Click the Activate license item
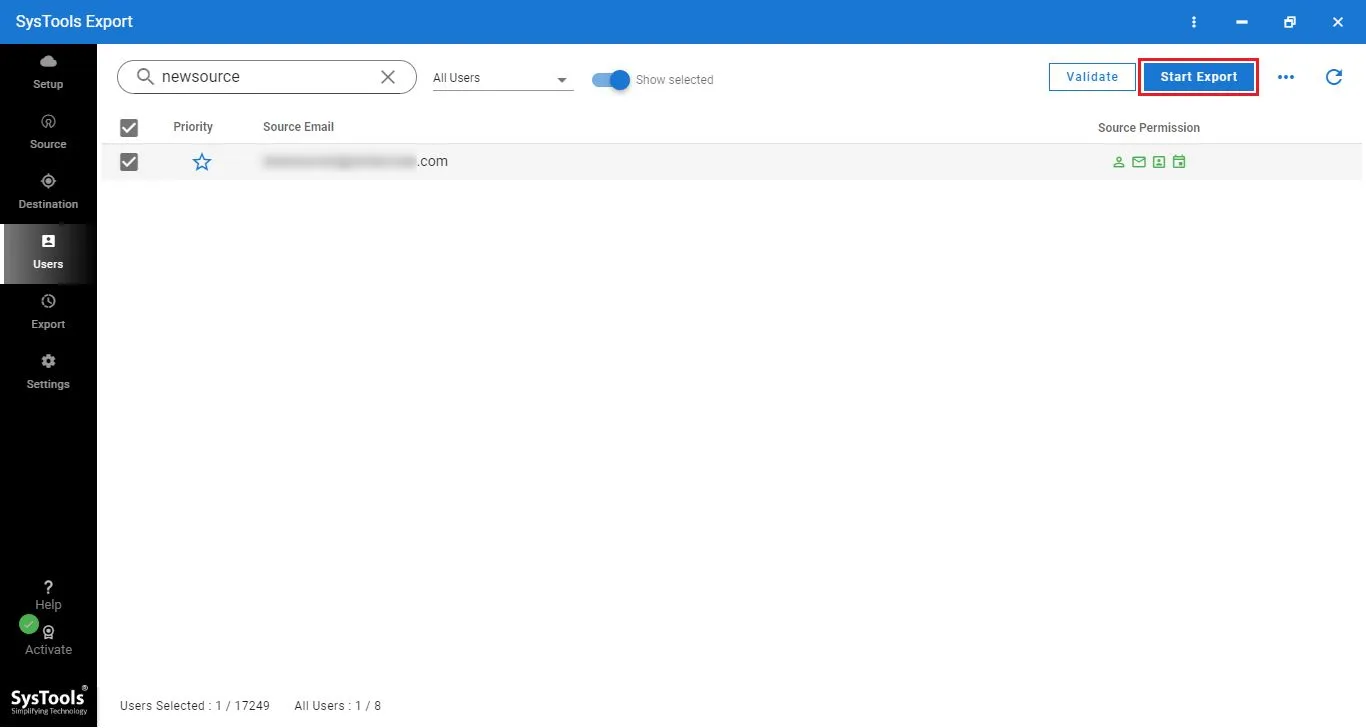Screen dimensions: 1366x728 (x=48, y=640)
